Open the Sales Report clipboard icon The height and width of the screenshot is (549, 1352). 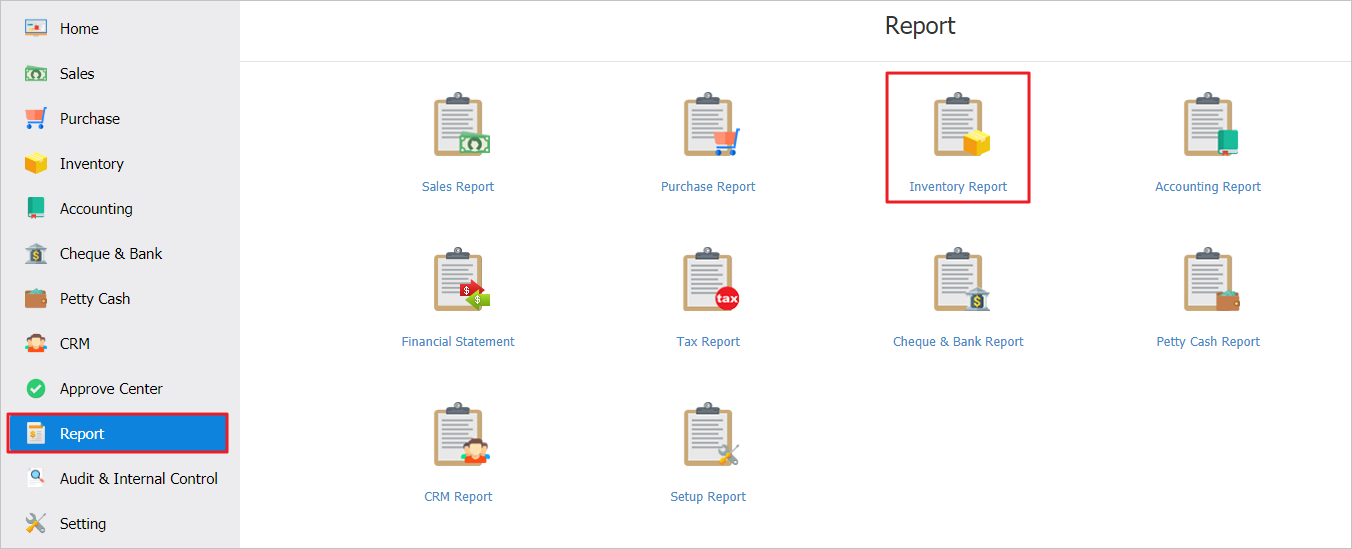tap(460, 126)
